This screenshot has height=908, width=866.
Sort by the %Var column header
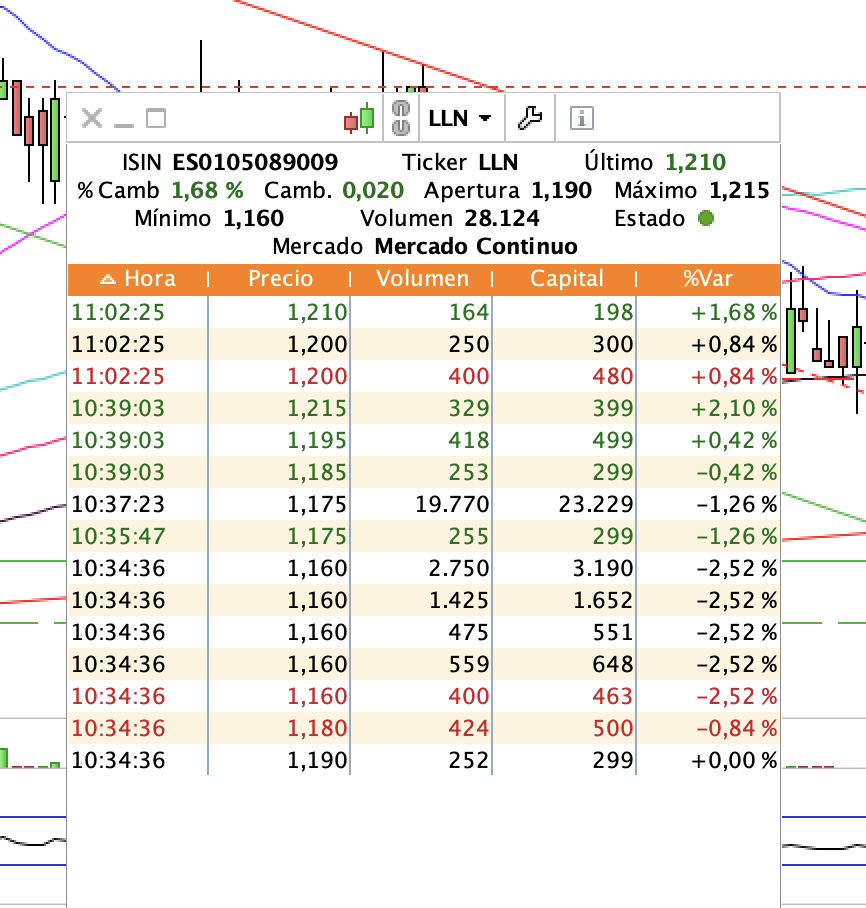pyautogui.click(x=708, y=279)
